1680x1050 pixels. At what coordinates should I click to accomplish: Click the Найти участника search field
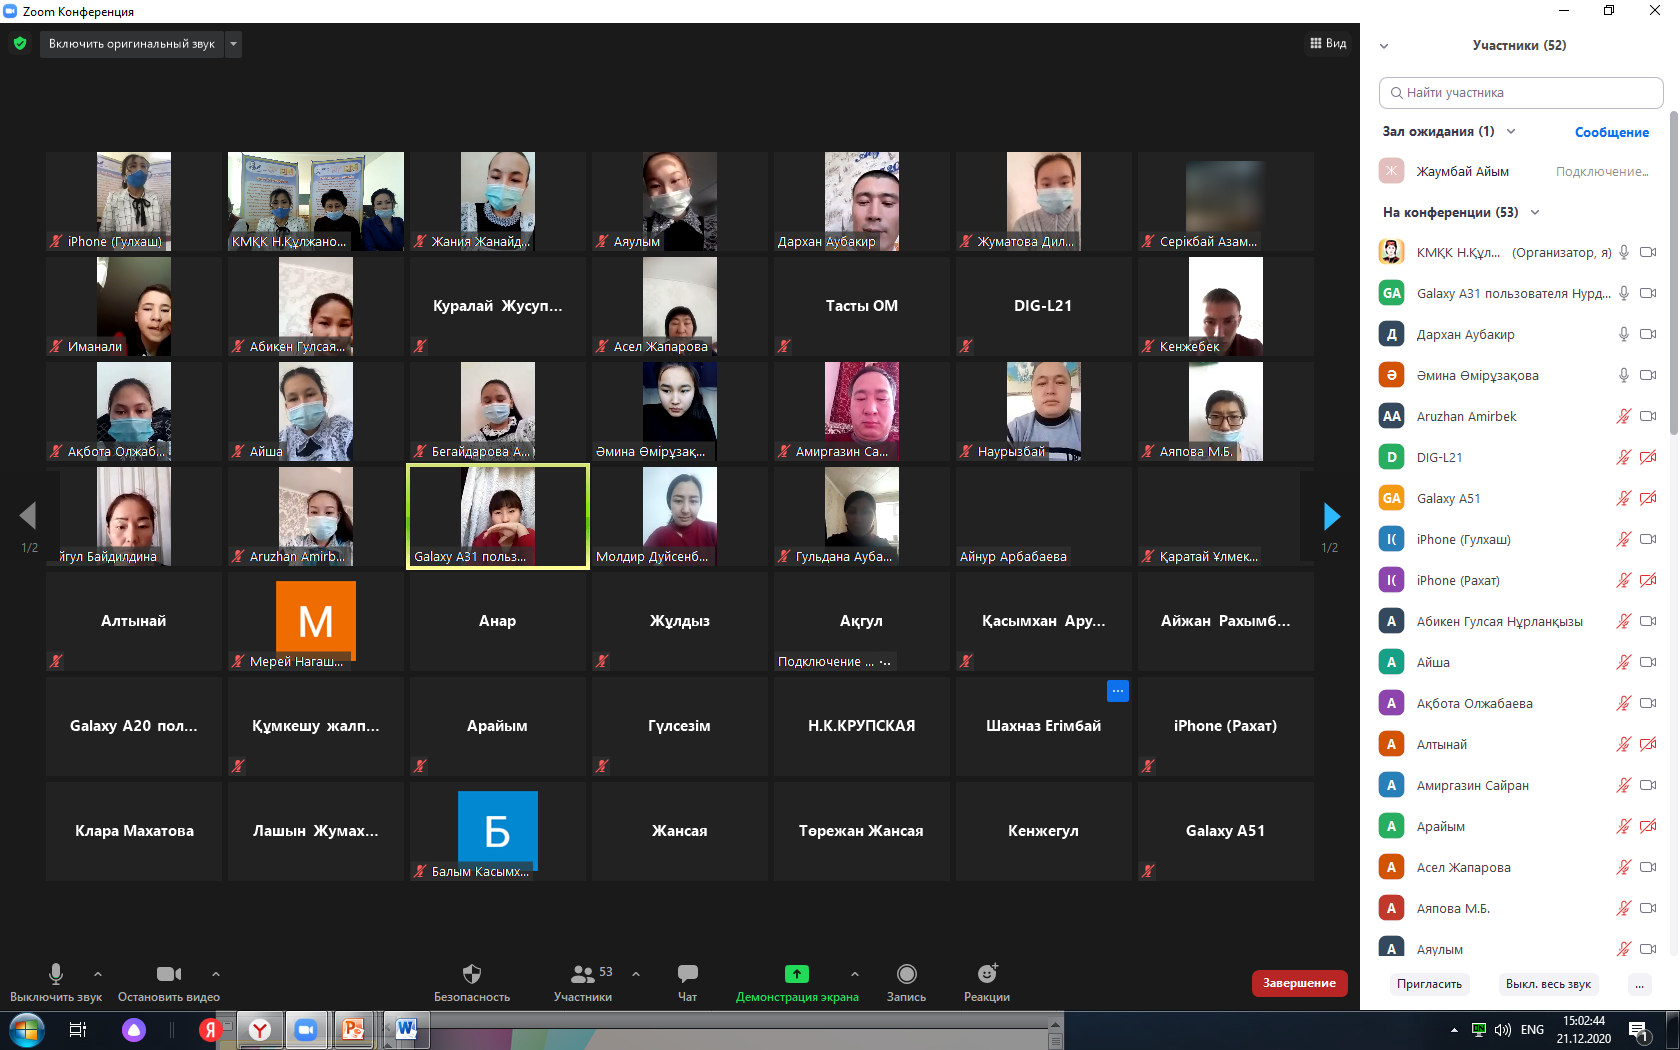(1520, 93)
